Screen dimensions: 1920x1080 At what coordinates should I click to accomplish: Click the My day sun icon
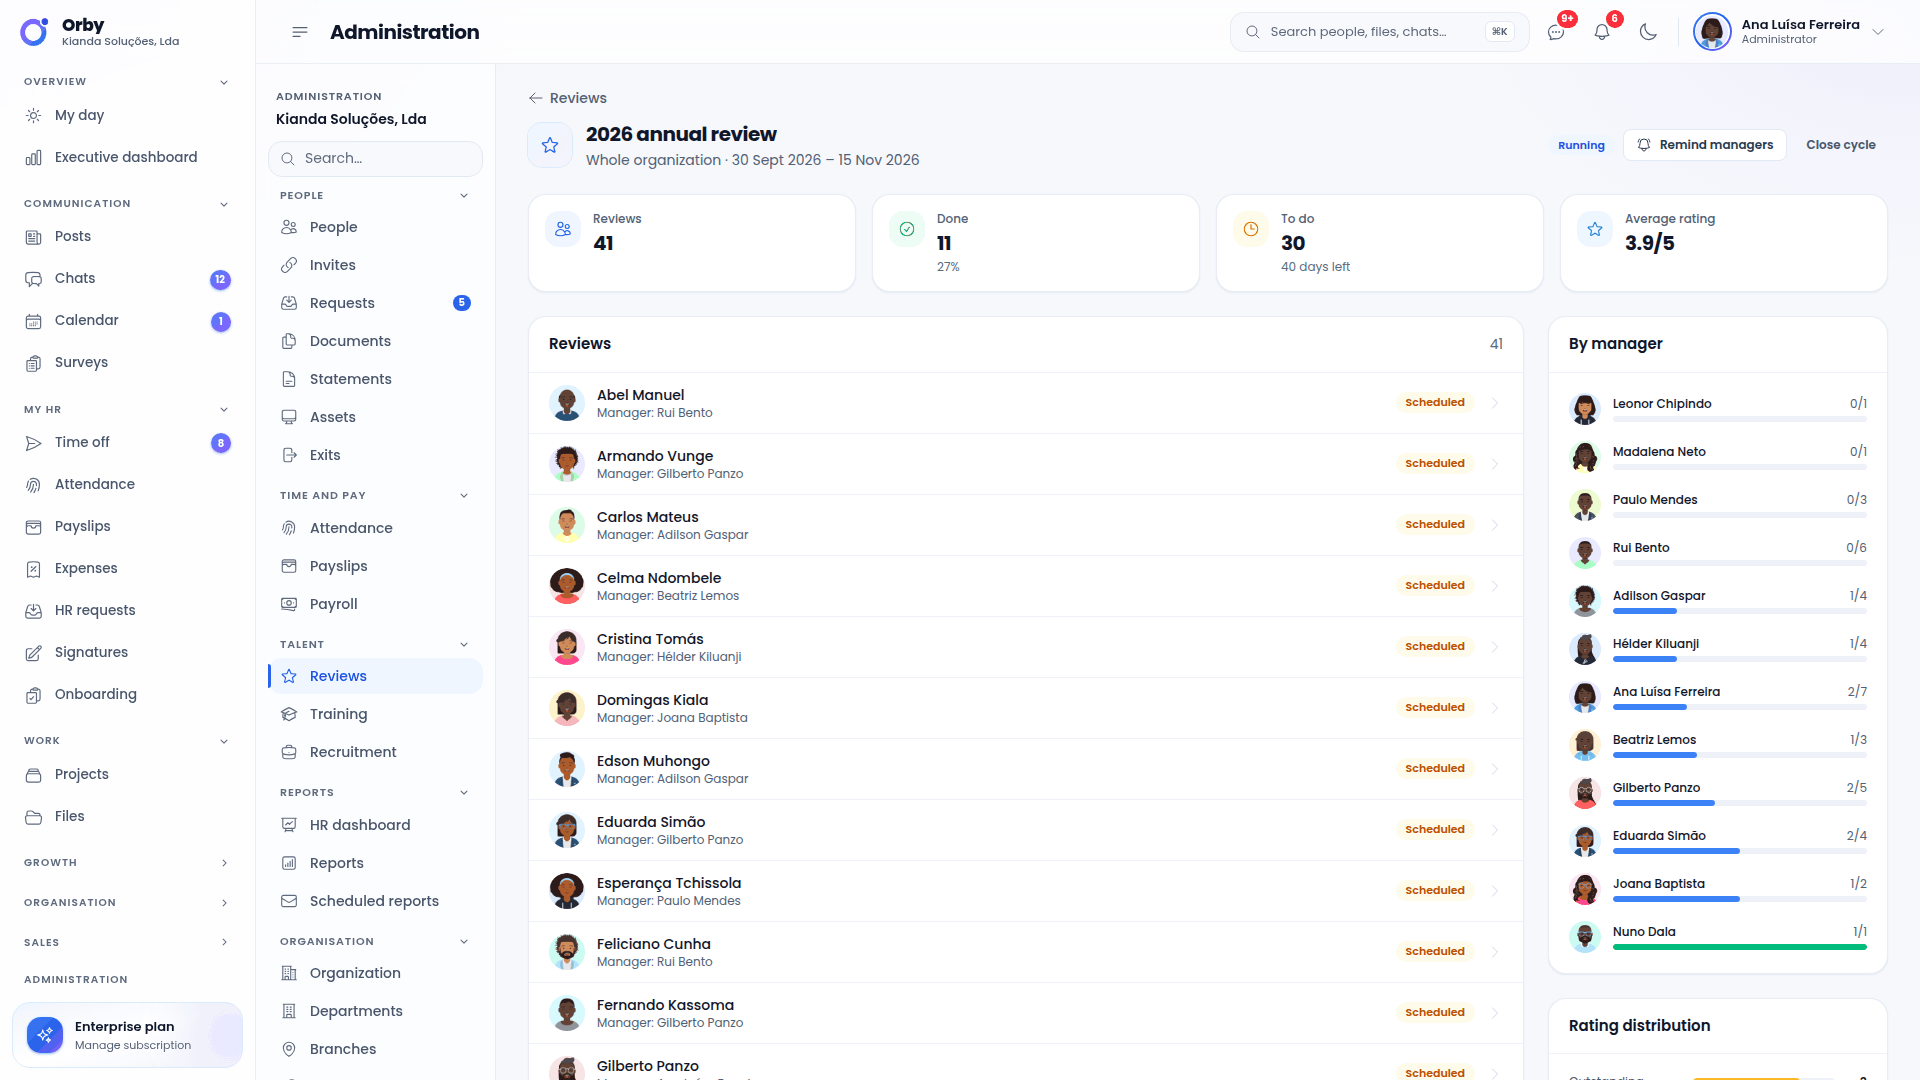[x=34, y=116]
